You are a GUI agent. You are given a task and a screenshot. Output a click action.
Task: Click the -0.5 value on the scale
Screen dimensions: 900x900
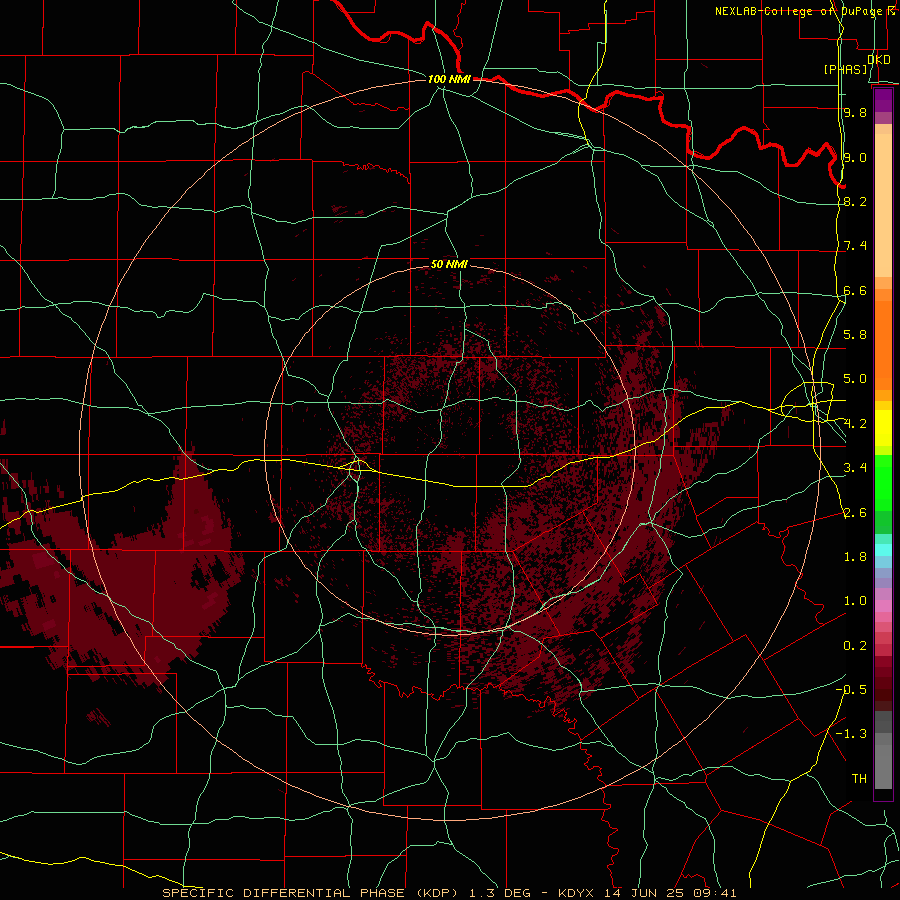point(851,690)
